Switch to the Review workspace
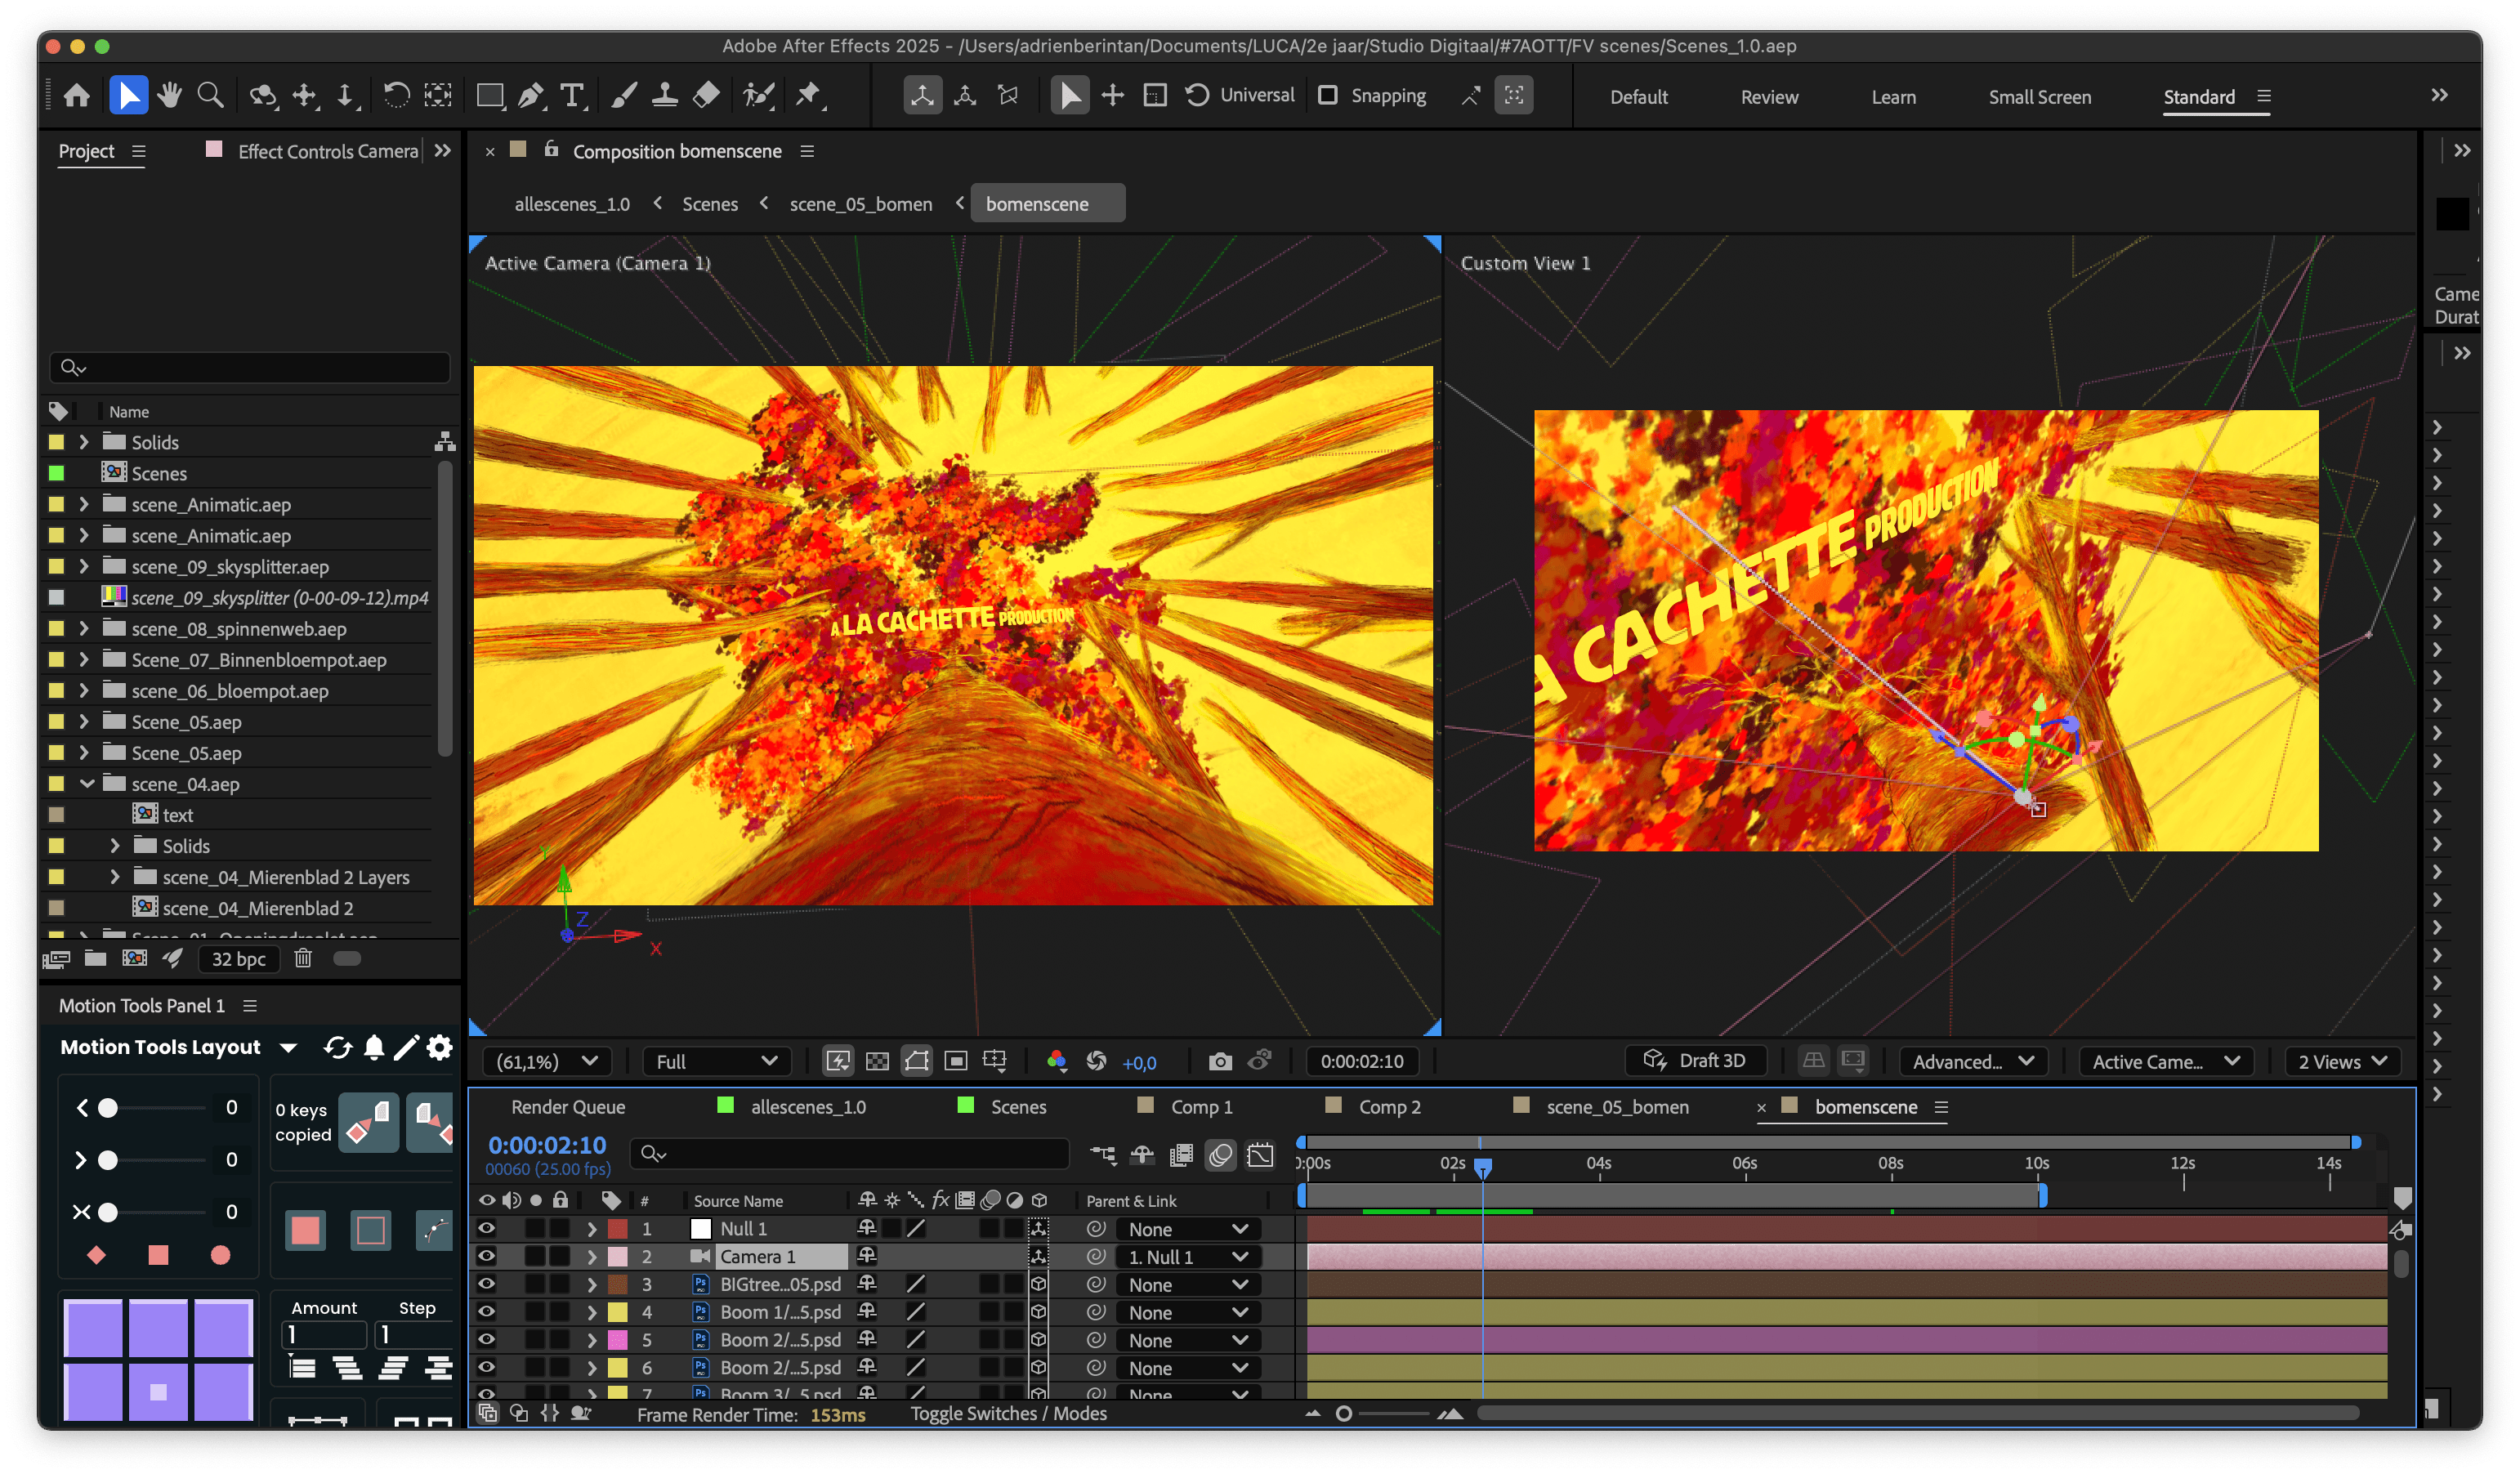 point(1769,97)
